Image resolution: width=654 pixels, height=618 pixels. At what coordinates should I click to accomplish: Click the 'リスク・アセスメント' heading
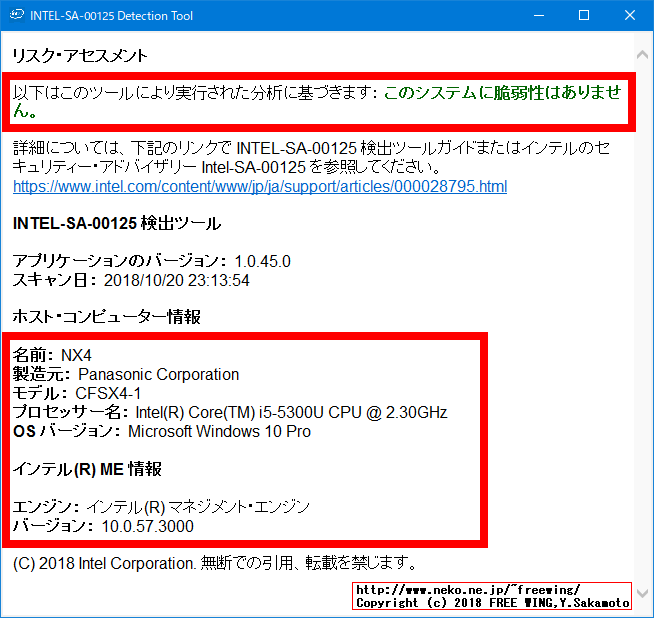pyautogui.click(x=80, y=55)
